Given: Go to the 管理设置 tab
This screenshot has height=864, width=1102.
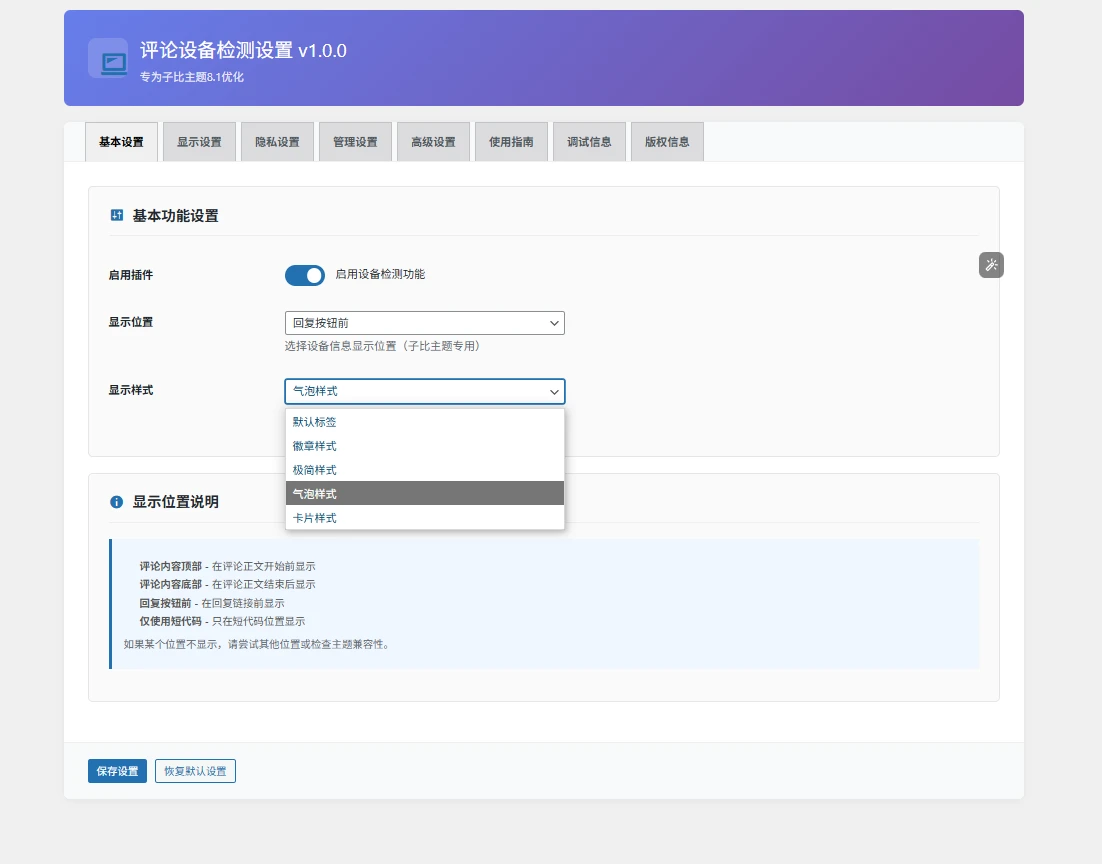Looking at the screenshot, I should coord(355,142).
